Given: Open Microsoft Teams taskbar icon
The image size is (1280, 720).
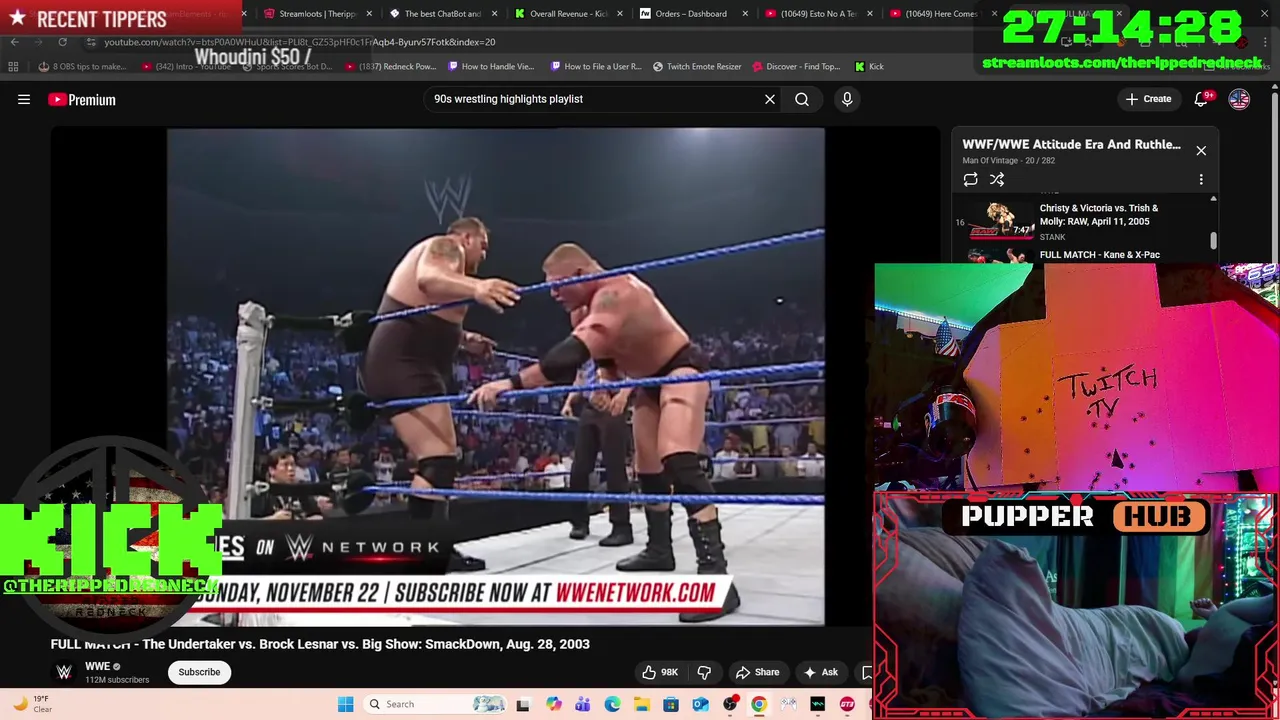Looking at the screenshot, I should point(582,704).
